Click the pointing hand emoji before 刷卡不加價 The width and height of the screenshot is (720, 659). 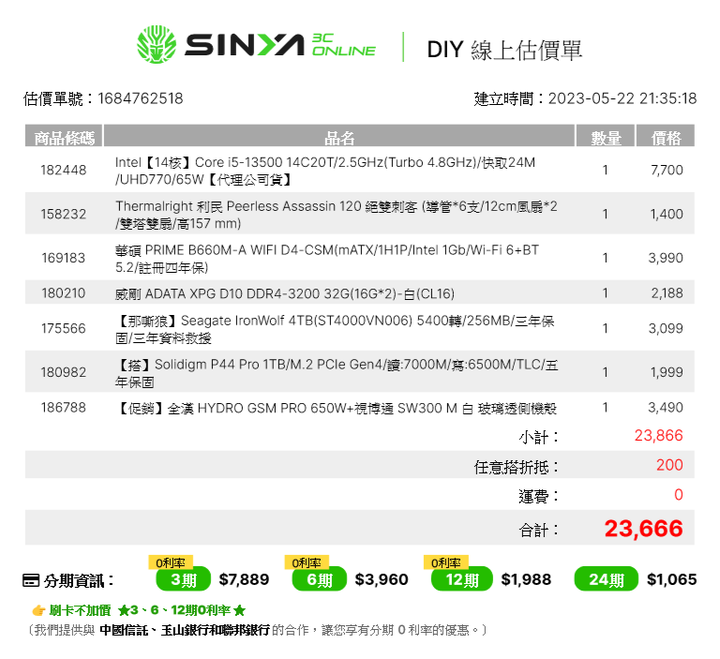tap(39, 610)
